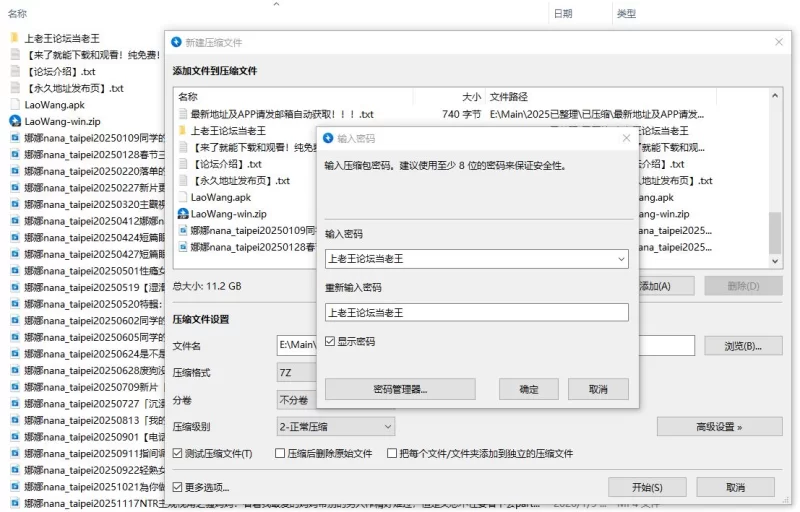800x512 pixels.
Task: Select 【来了就能下载和观看!纯免费!】 file in Explorer
Action: (92, 55)
